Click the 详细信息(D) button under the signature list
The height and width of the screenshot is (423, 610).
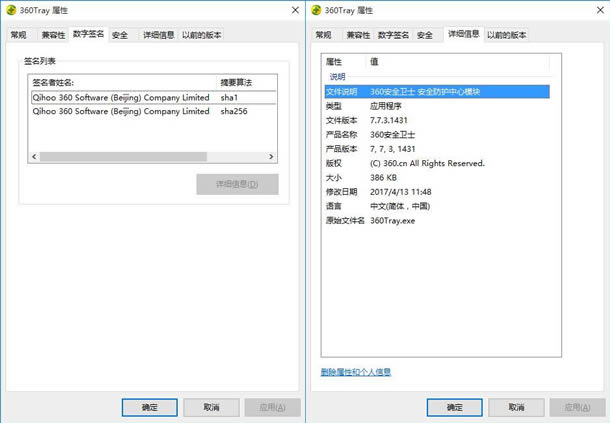tap(236, 185)
